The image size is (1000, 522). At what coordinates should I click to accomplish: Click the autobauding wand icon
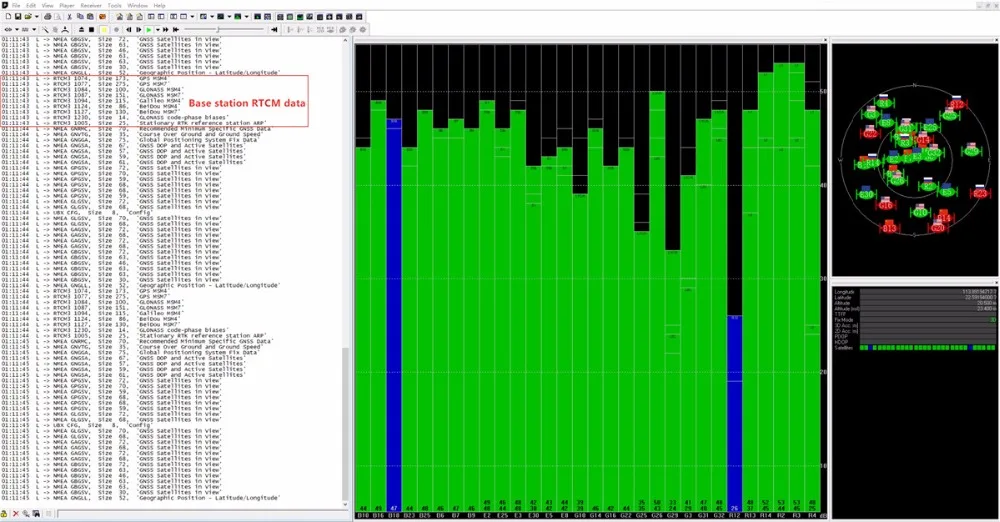tap(45, 29)
